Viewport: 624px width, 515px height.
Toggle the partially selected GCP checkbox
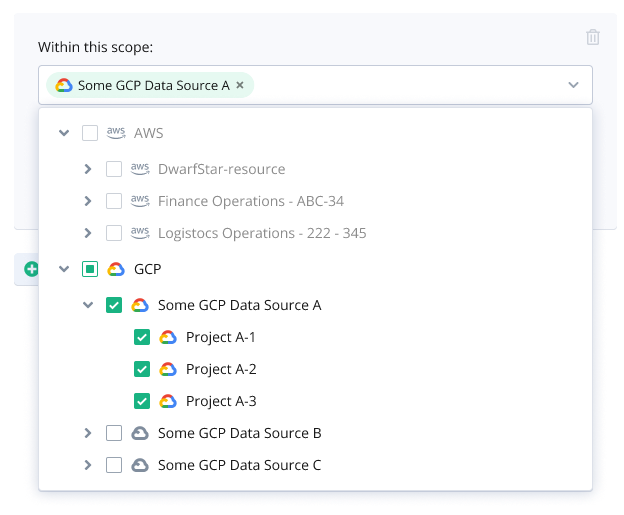(x=90, y=269)
